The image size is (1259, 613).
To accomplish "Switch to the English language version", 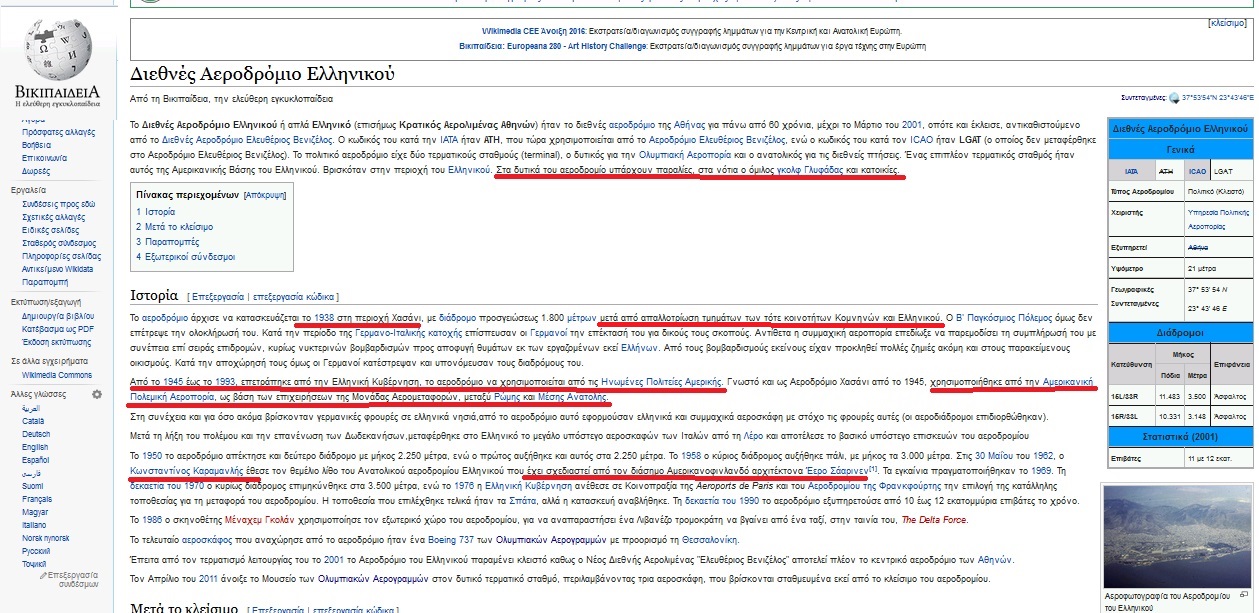I will coord(36,447).
